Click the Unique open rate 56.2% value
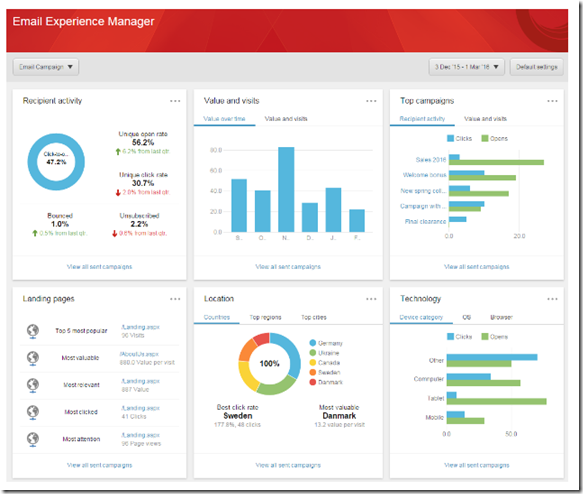 [143, 142]
